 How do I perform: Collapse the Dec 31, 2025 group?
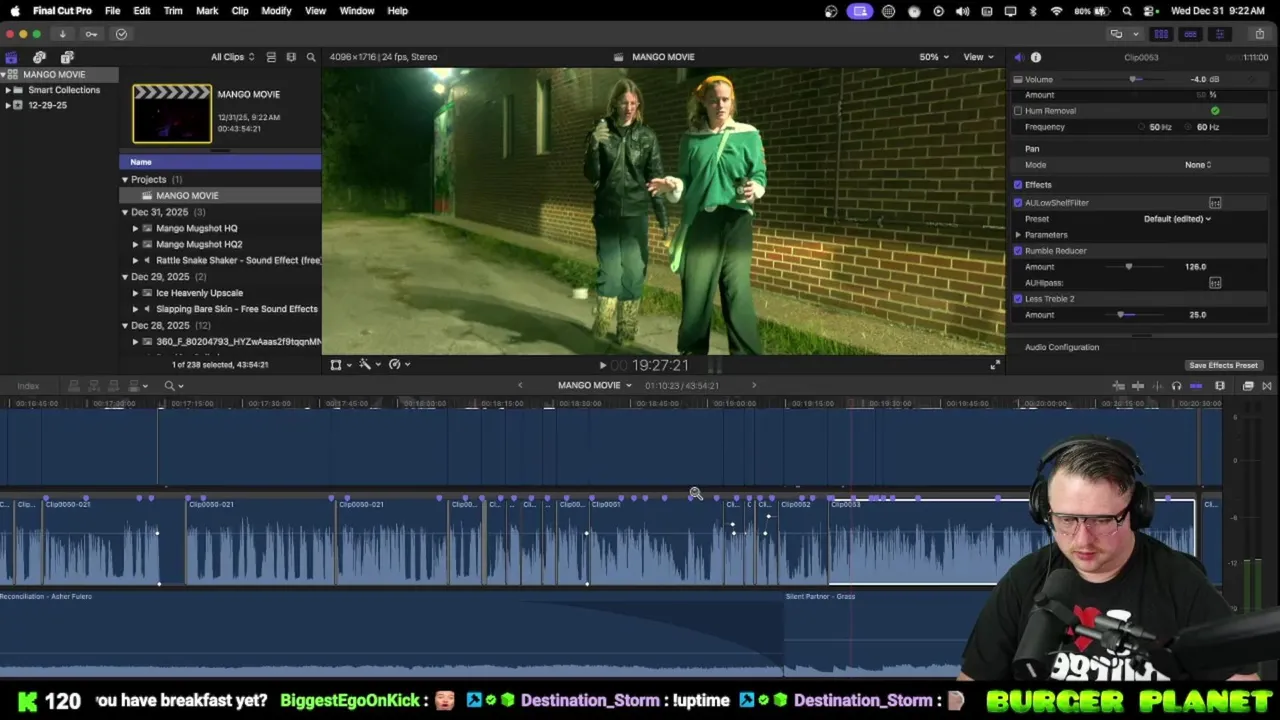[125, 212]
